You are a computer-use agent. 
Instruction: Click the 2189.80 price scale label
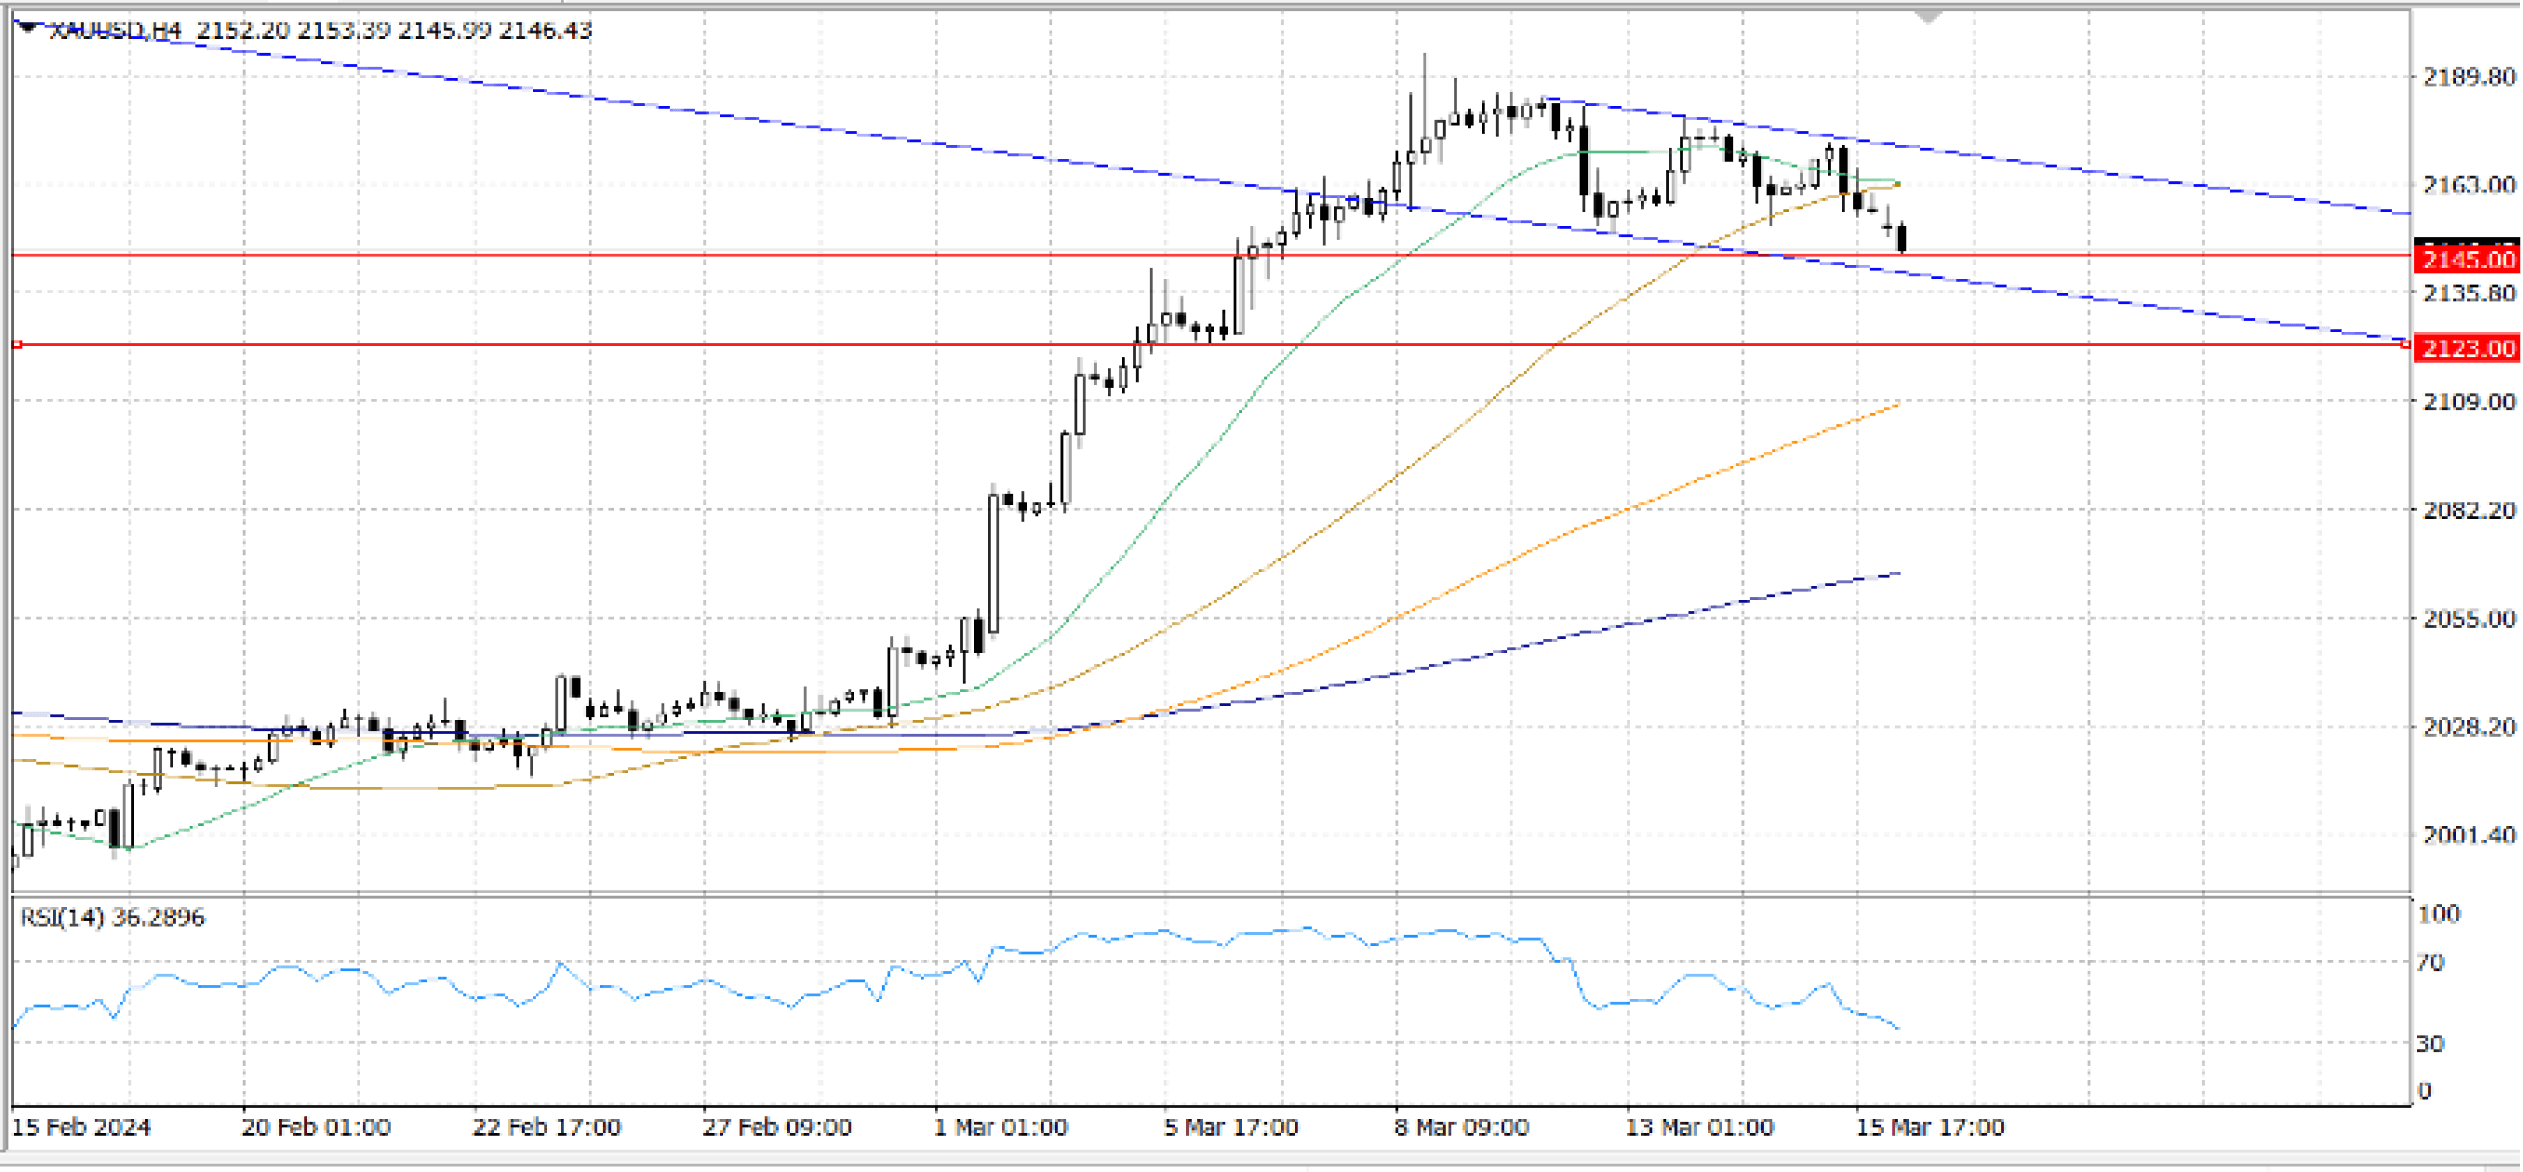coord(2467,77)
